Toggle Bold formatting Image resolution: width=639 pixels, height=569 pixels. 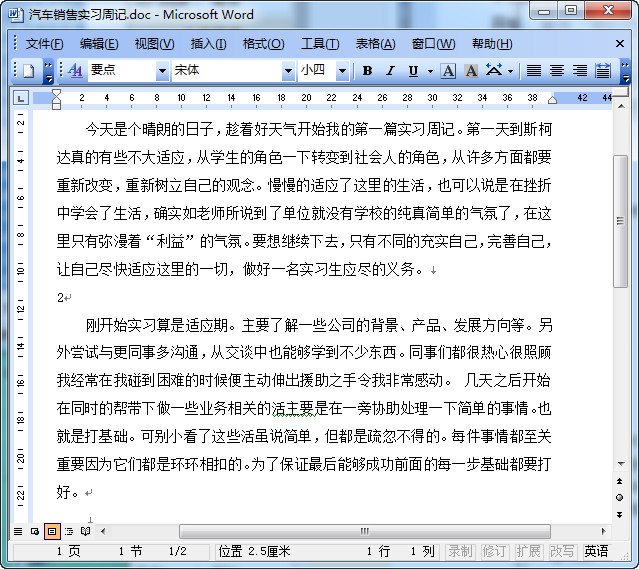367,71
